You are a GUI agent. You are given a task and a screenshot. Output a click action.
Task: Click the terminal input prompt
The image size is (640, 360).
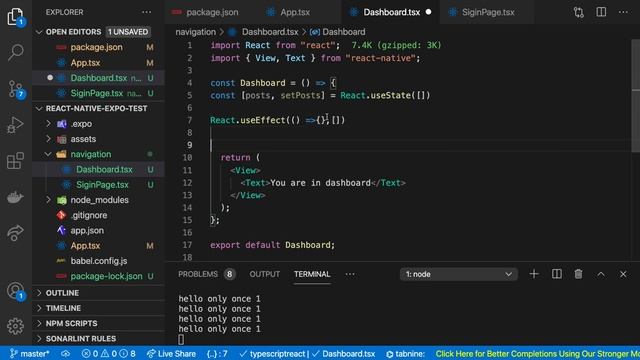[181, 339]
